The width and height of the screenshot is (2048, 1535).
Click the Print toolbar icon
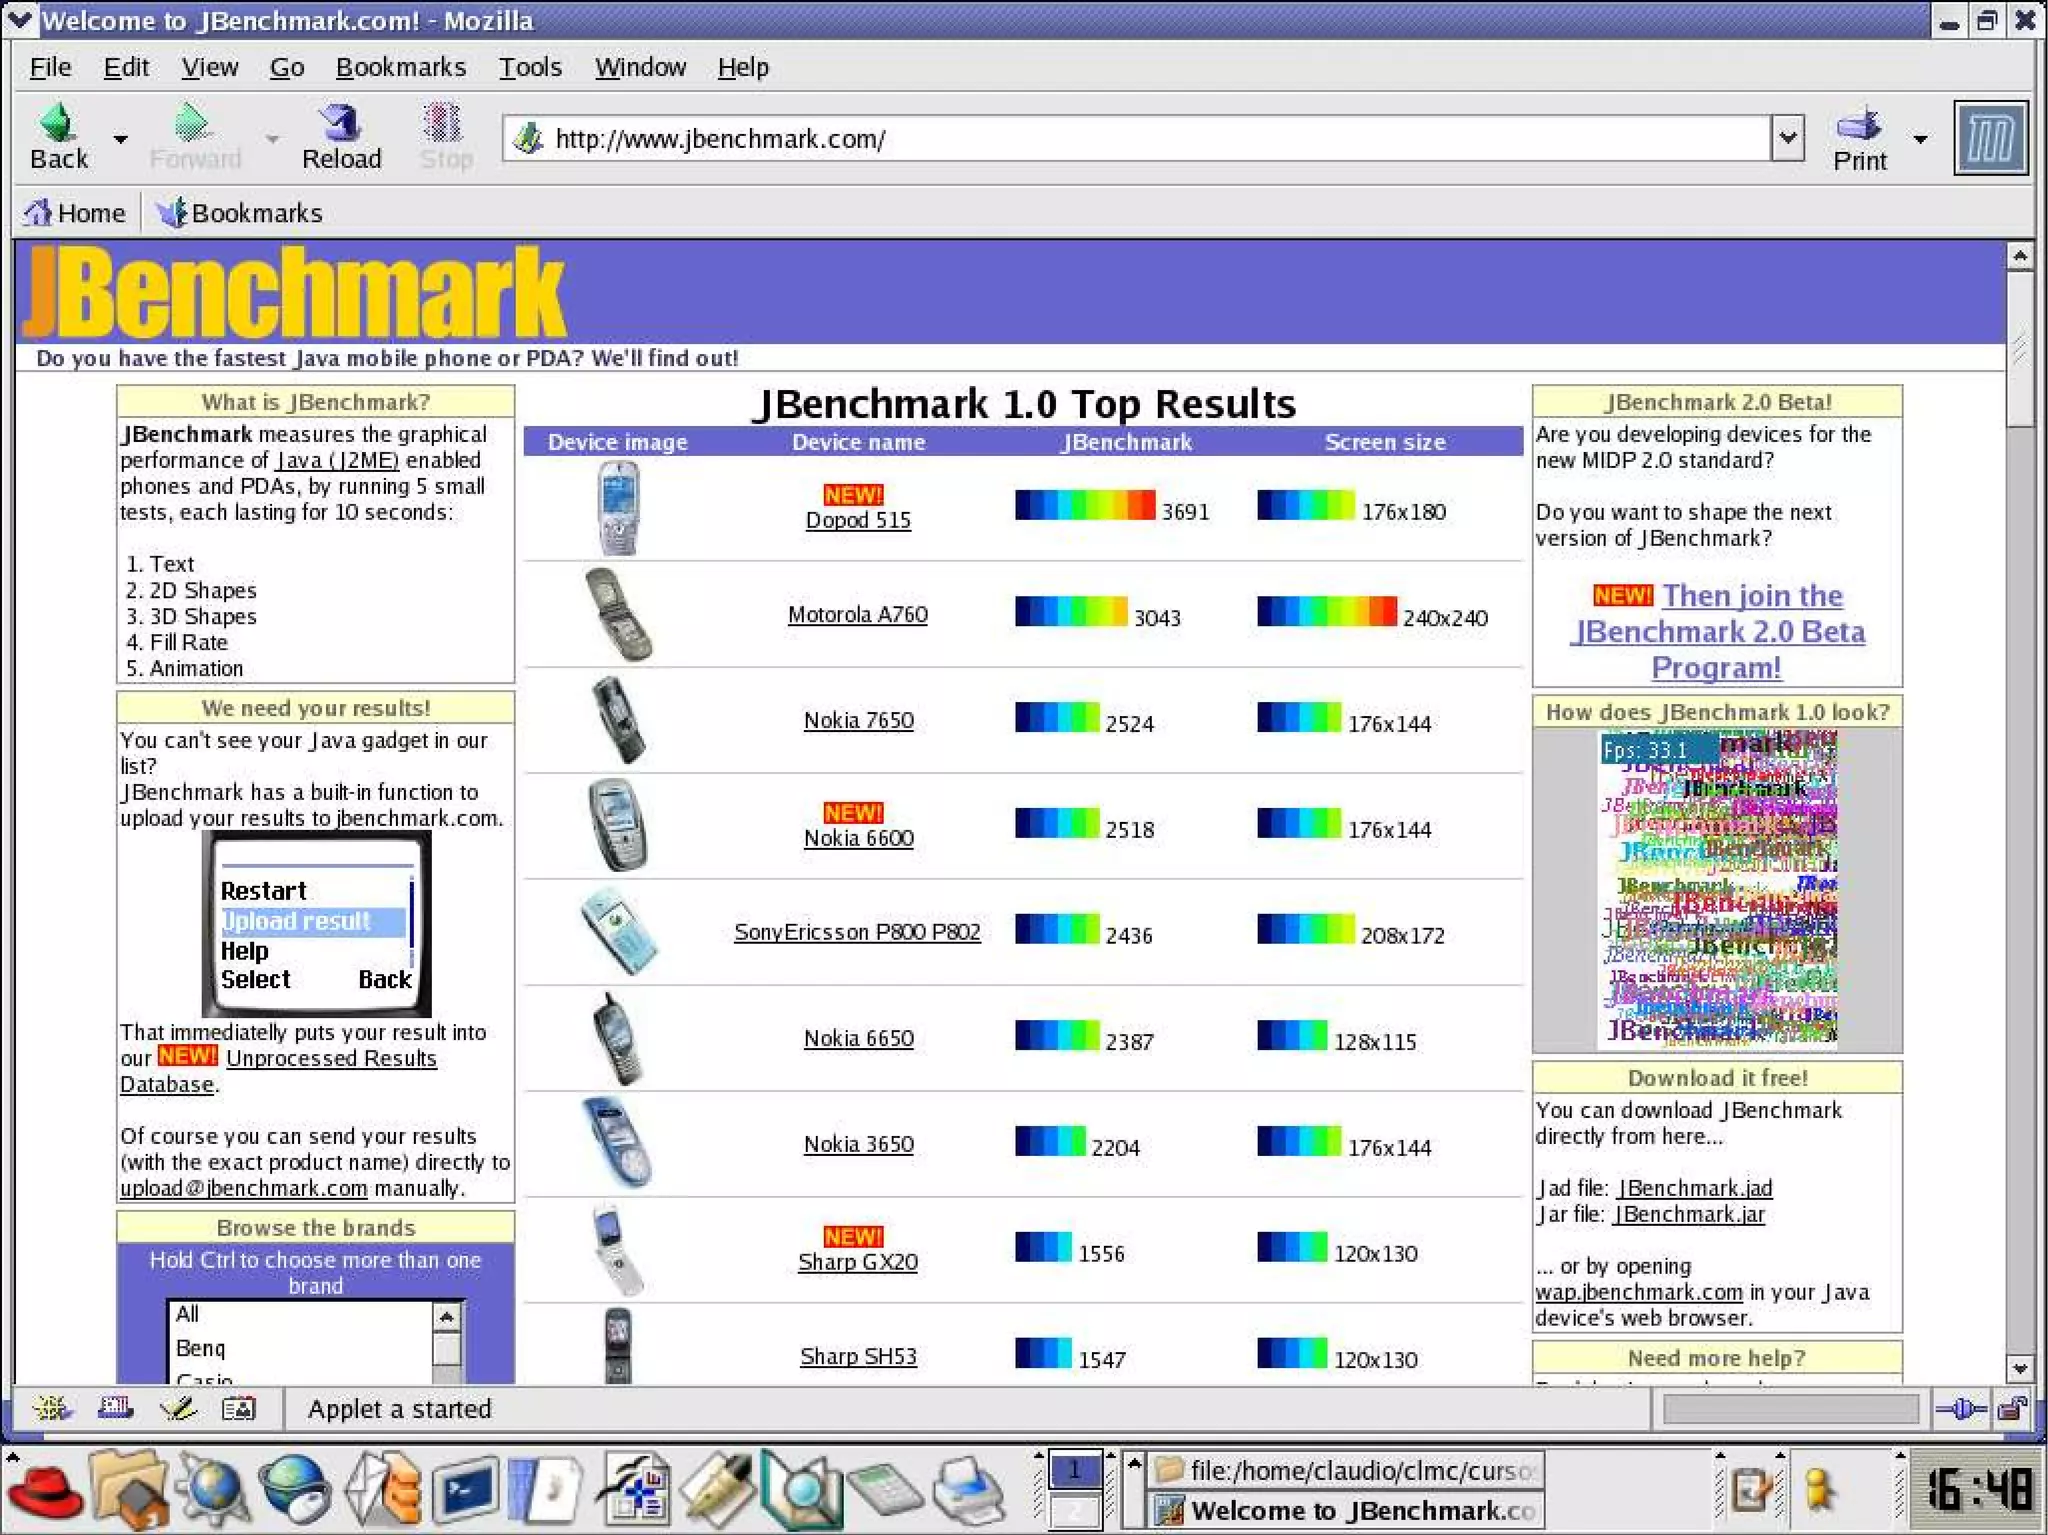tap(1858, 125)
